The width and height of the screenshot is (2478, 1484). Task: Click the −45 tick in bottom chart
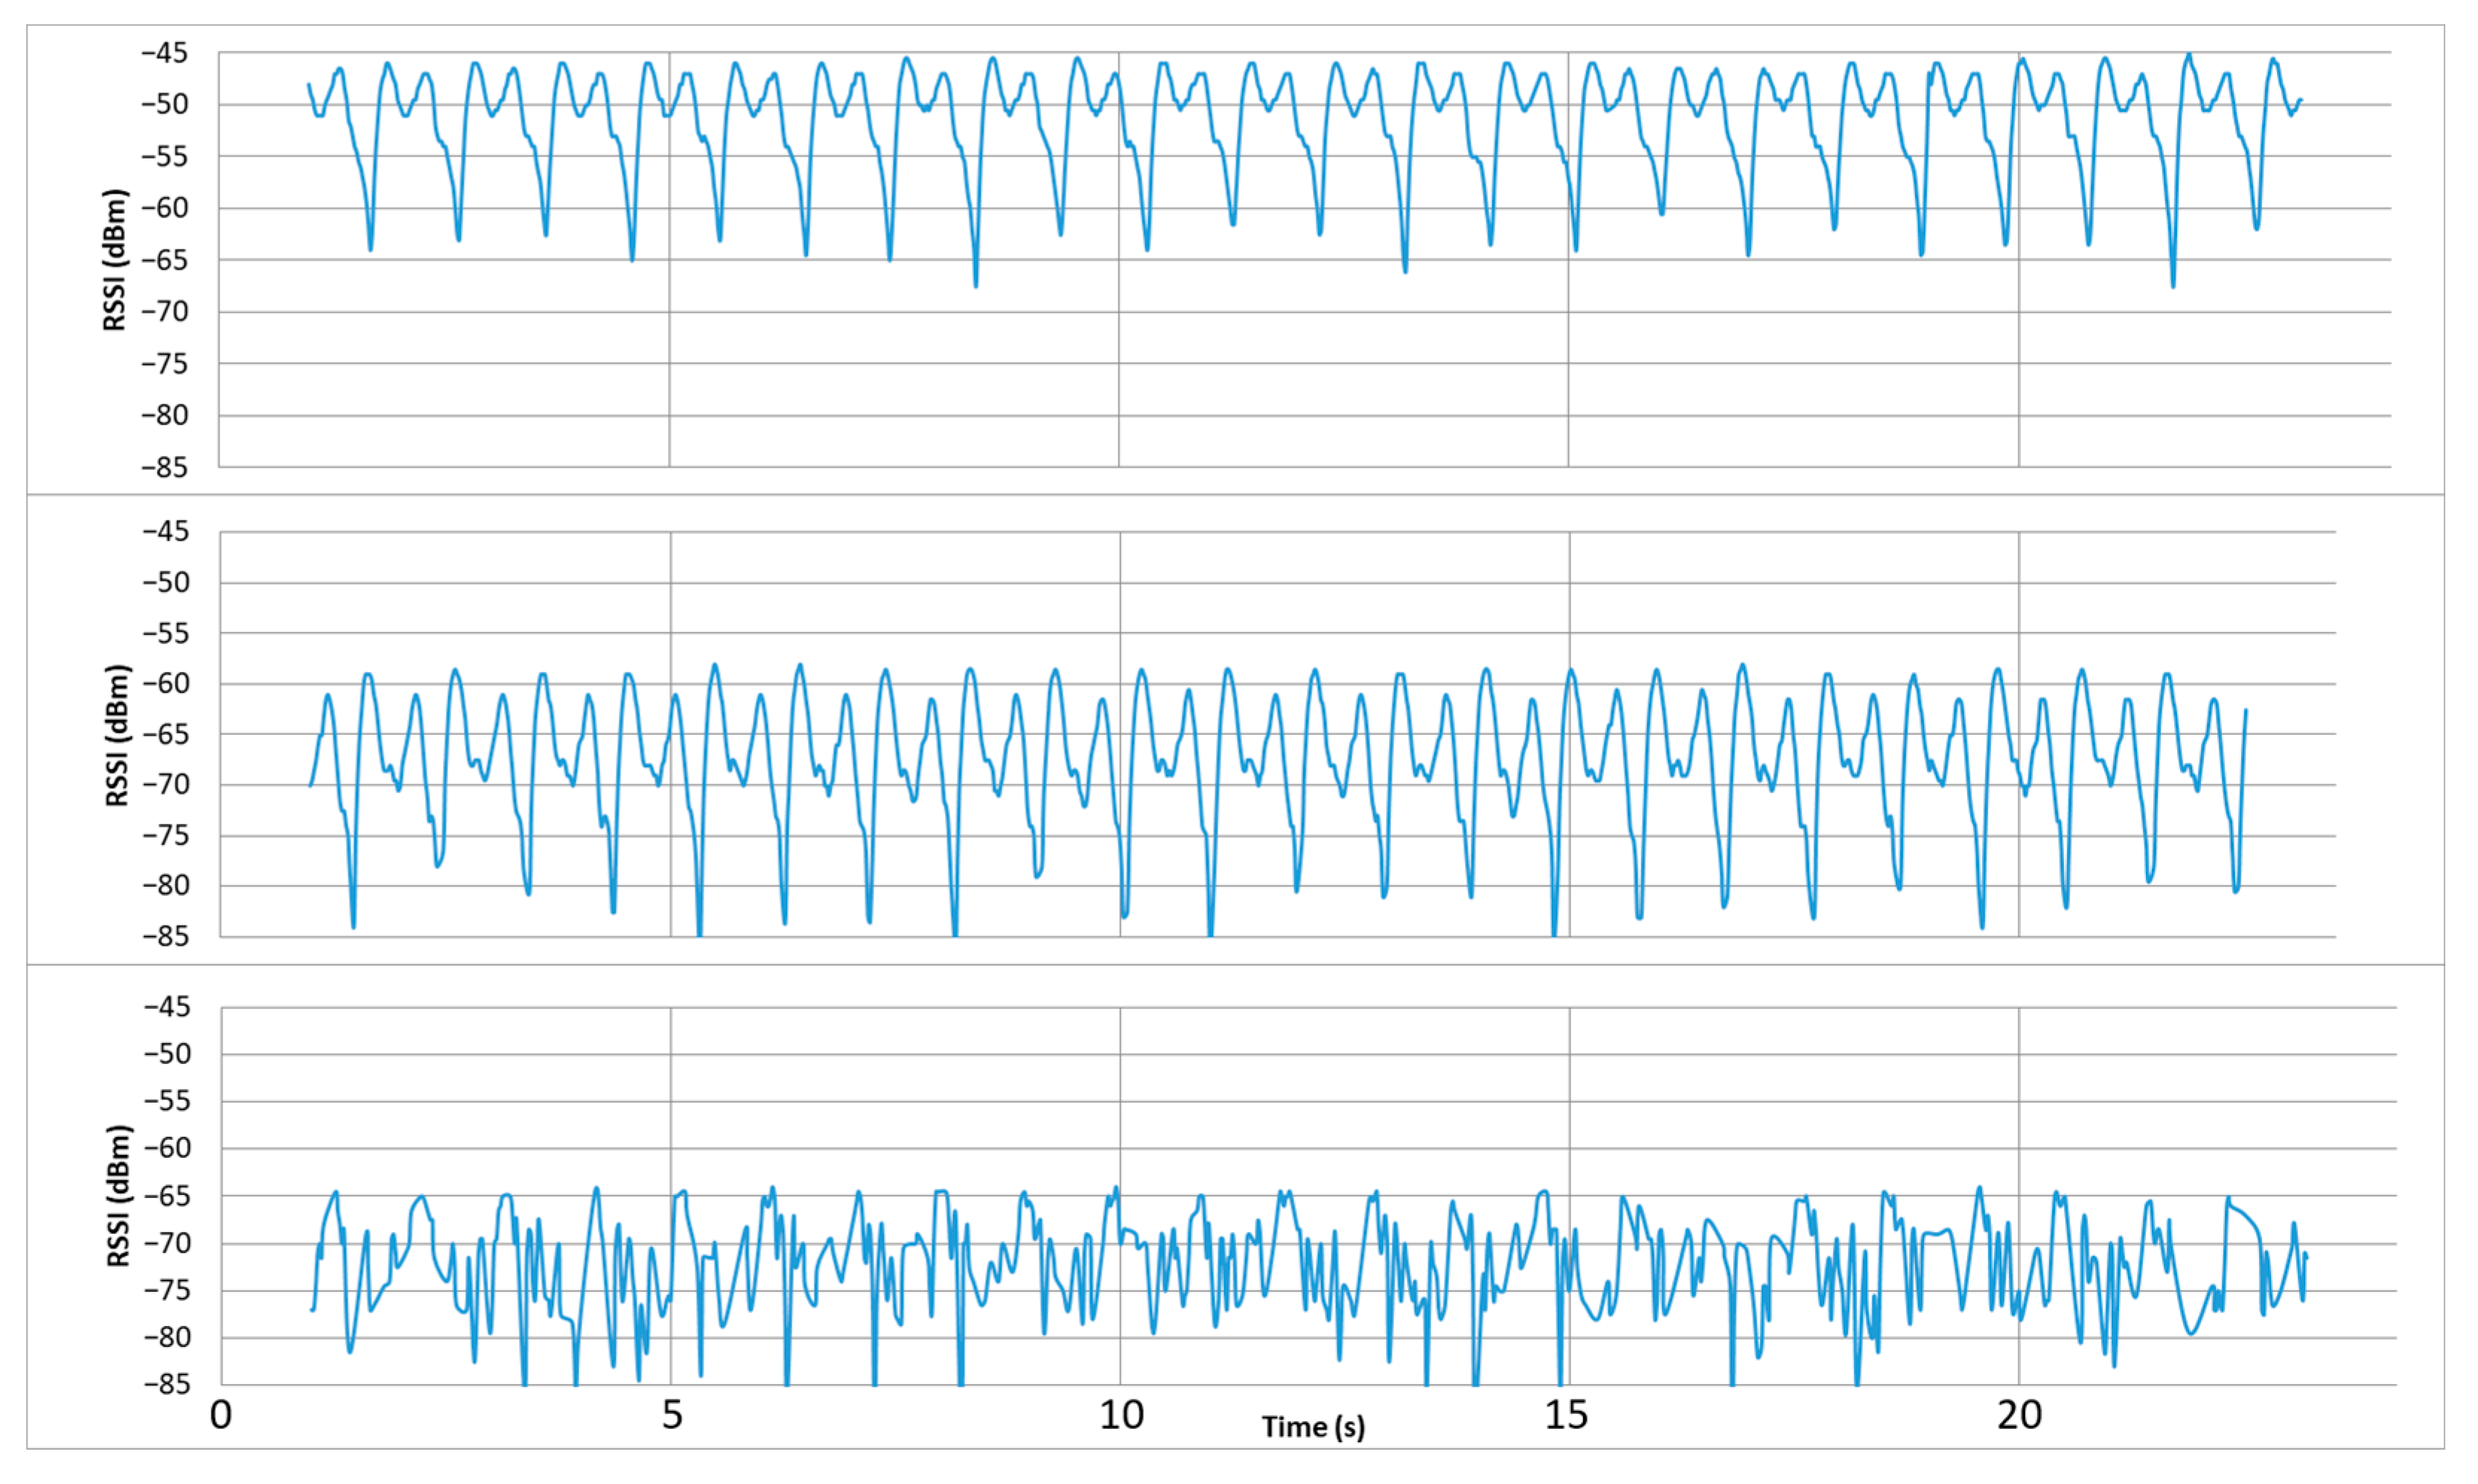coord(166,1007)
